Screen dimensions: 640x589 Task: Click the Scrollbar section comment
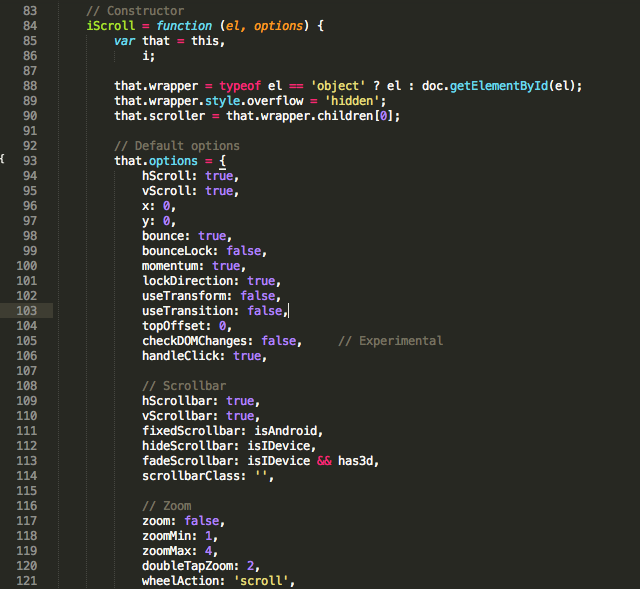[183, 386]
